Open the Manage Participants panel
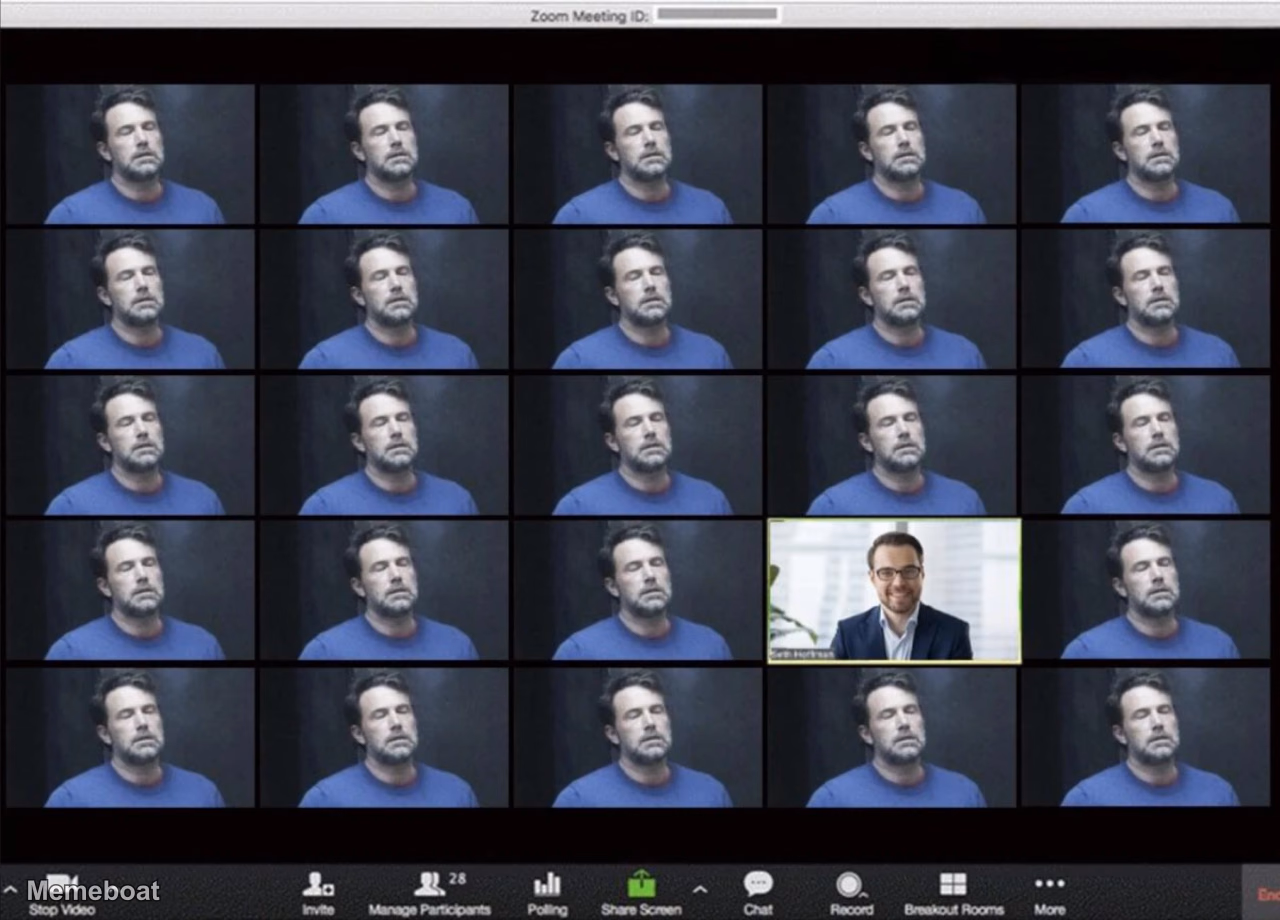The image size is (1280, 920). 429,893
